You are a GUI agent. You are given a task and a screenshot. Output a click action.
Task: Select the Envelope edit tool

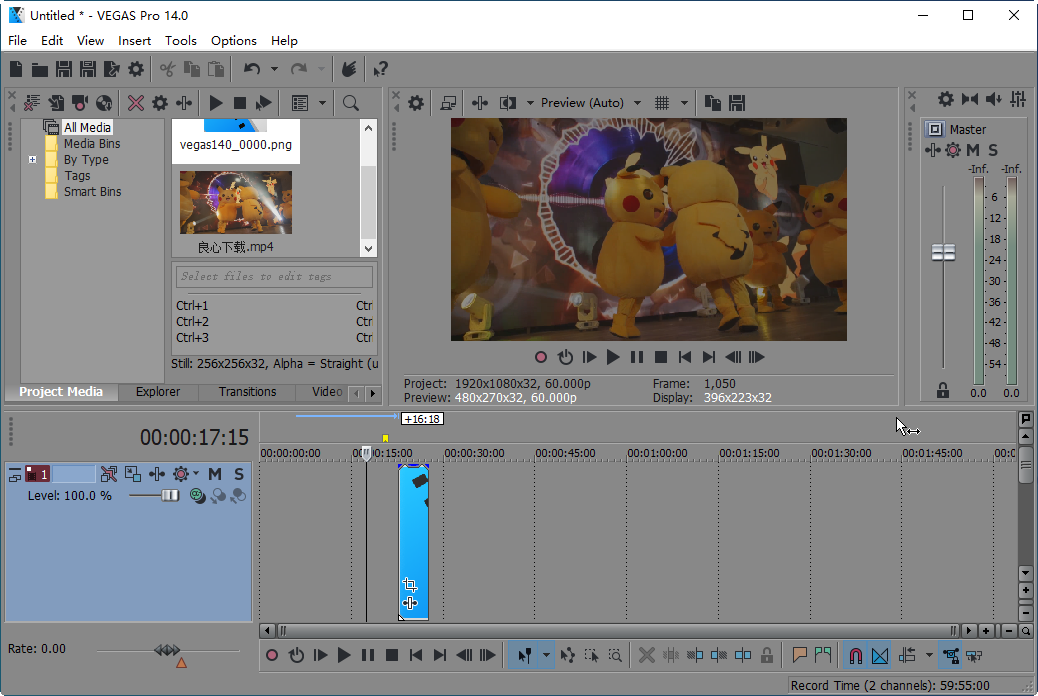click(567, 656)
